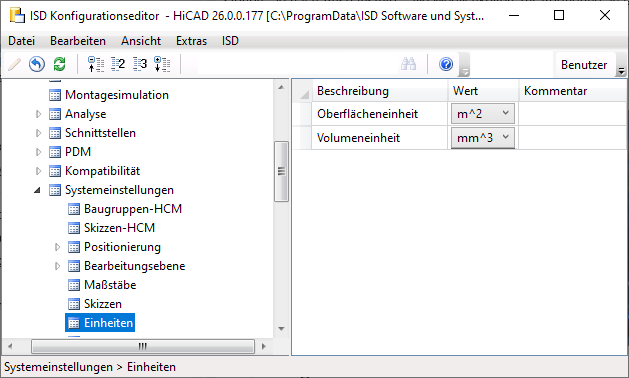Open the Datei menu
The image size is (629, 378).
[x=22, y=41]
